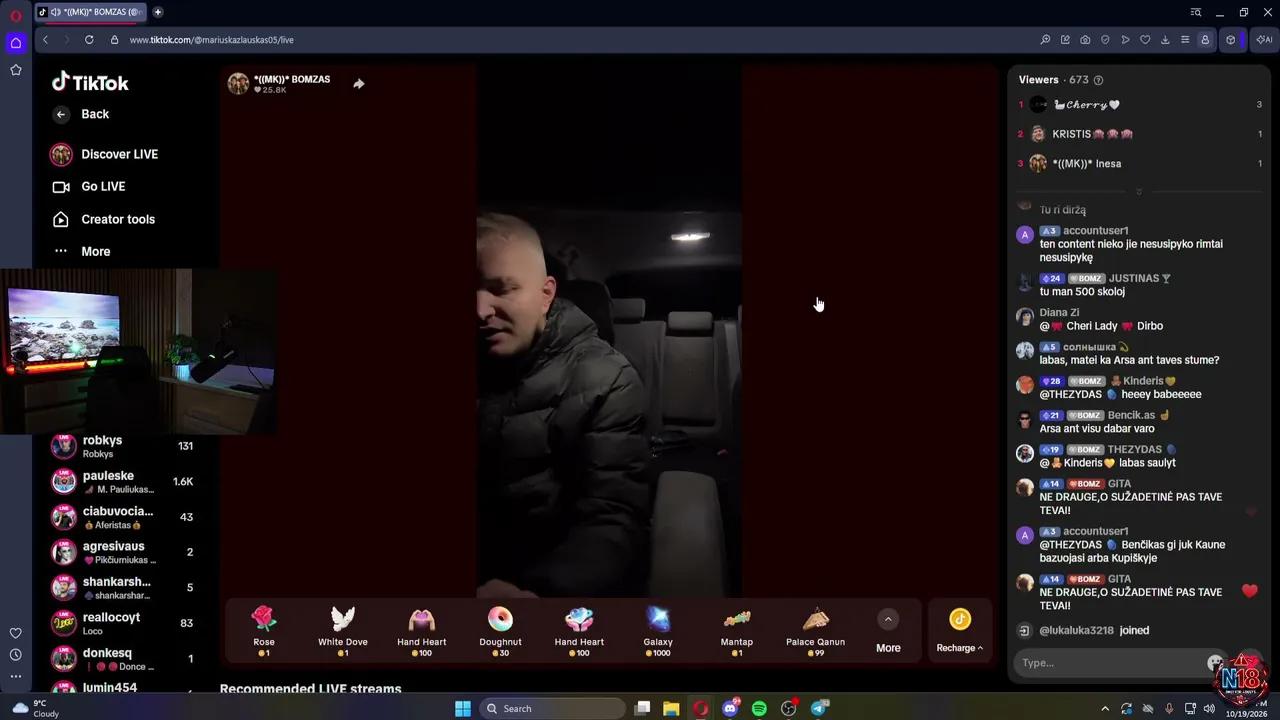The width and height of the screenshot is (1280, 720).
Task: Open Spotify from taskbar
Action: click(x=759, y=708)
